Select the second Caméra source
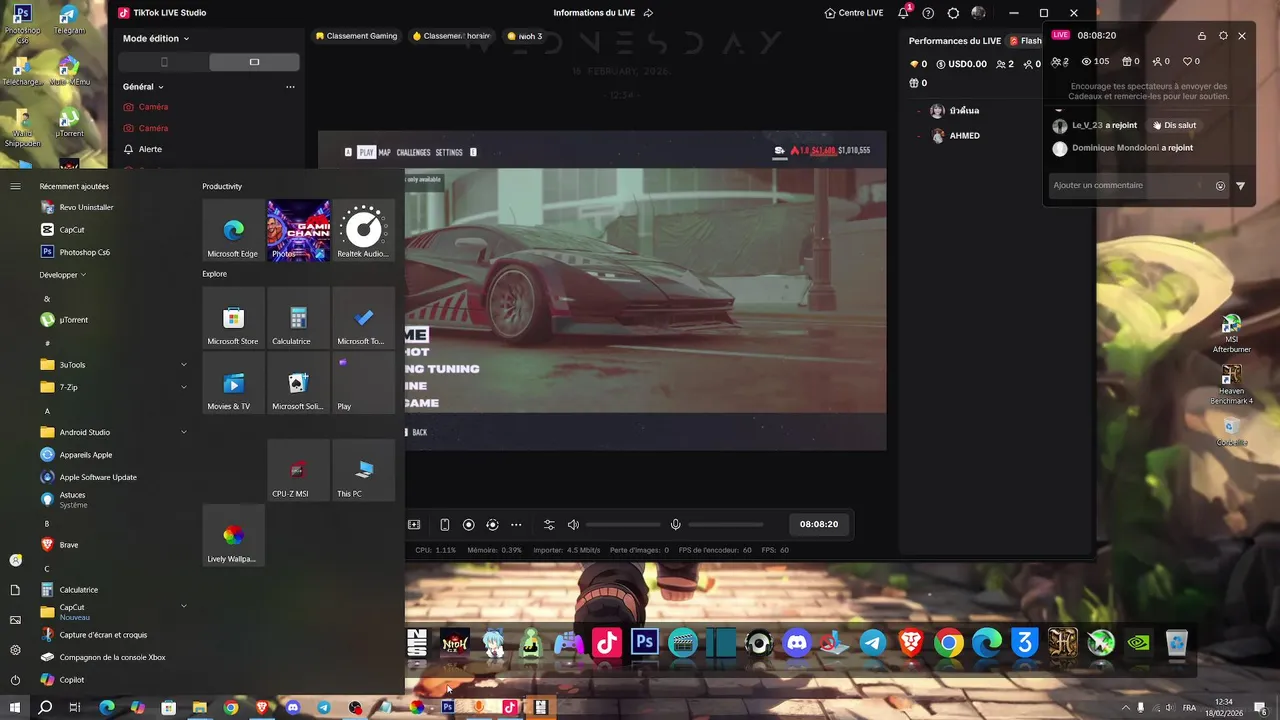This screenshot has width=1280, height=720. pos(146,128)
